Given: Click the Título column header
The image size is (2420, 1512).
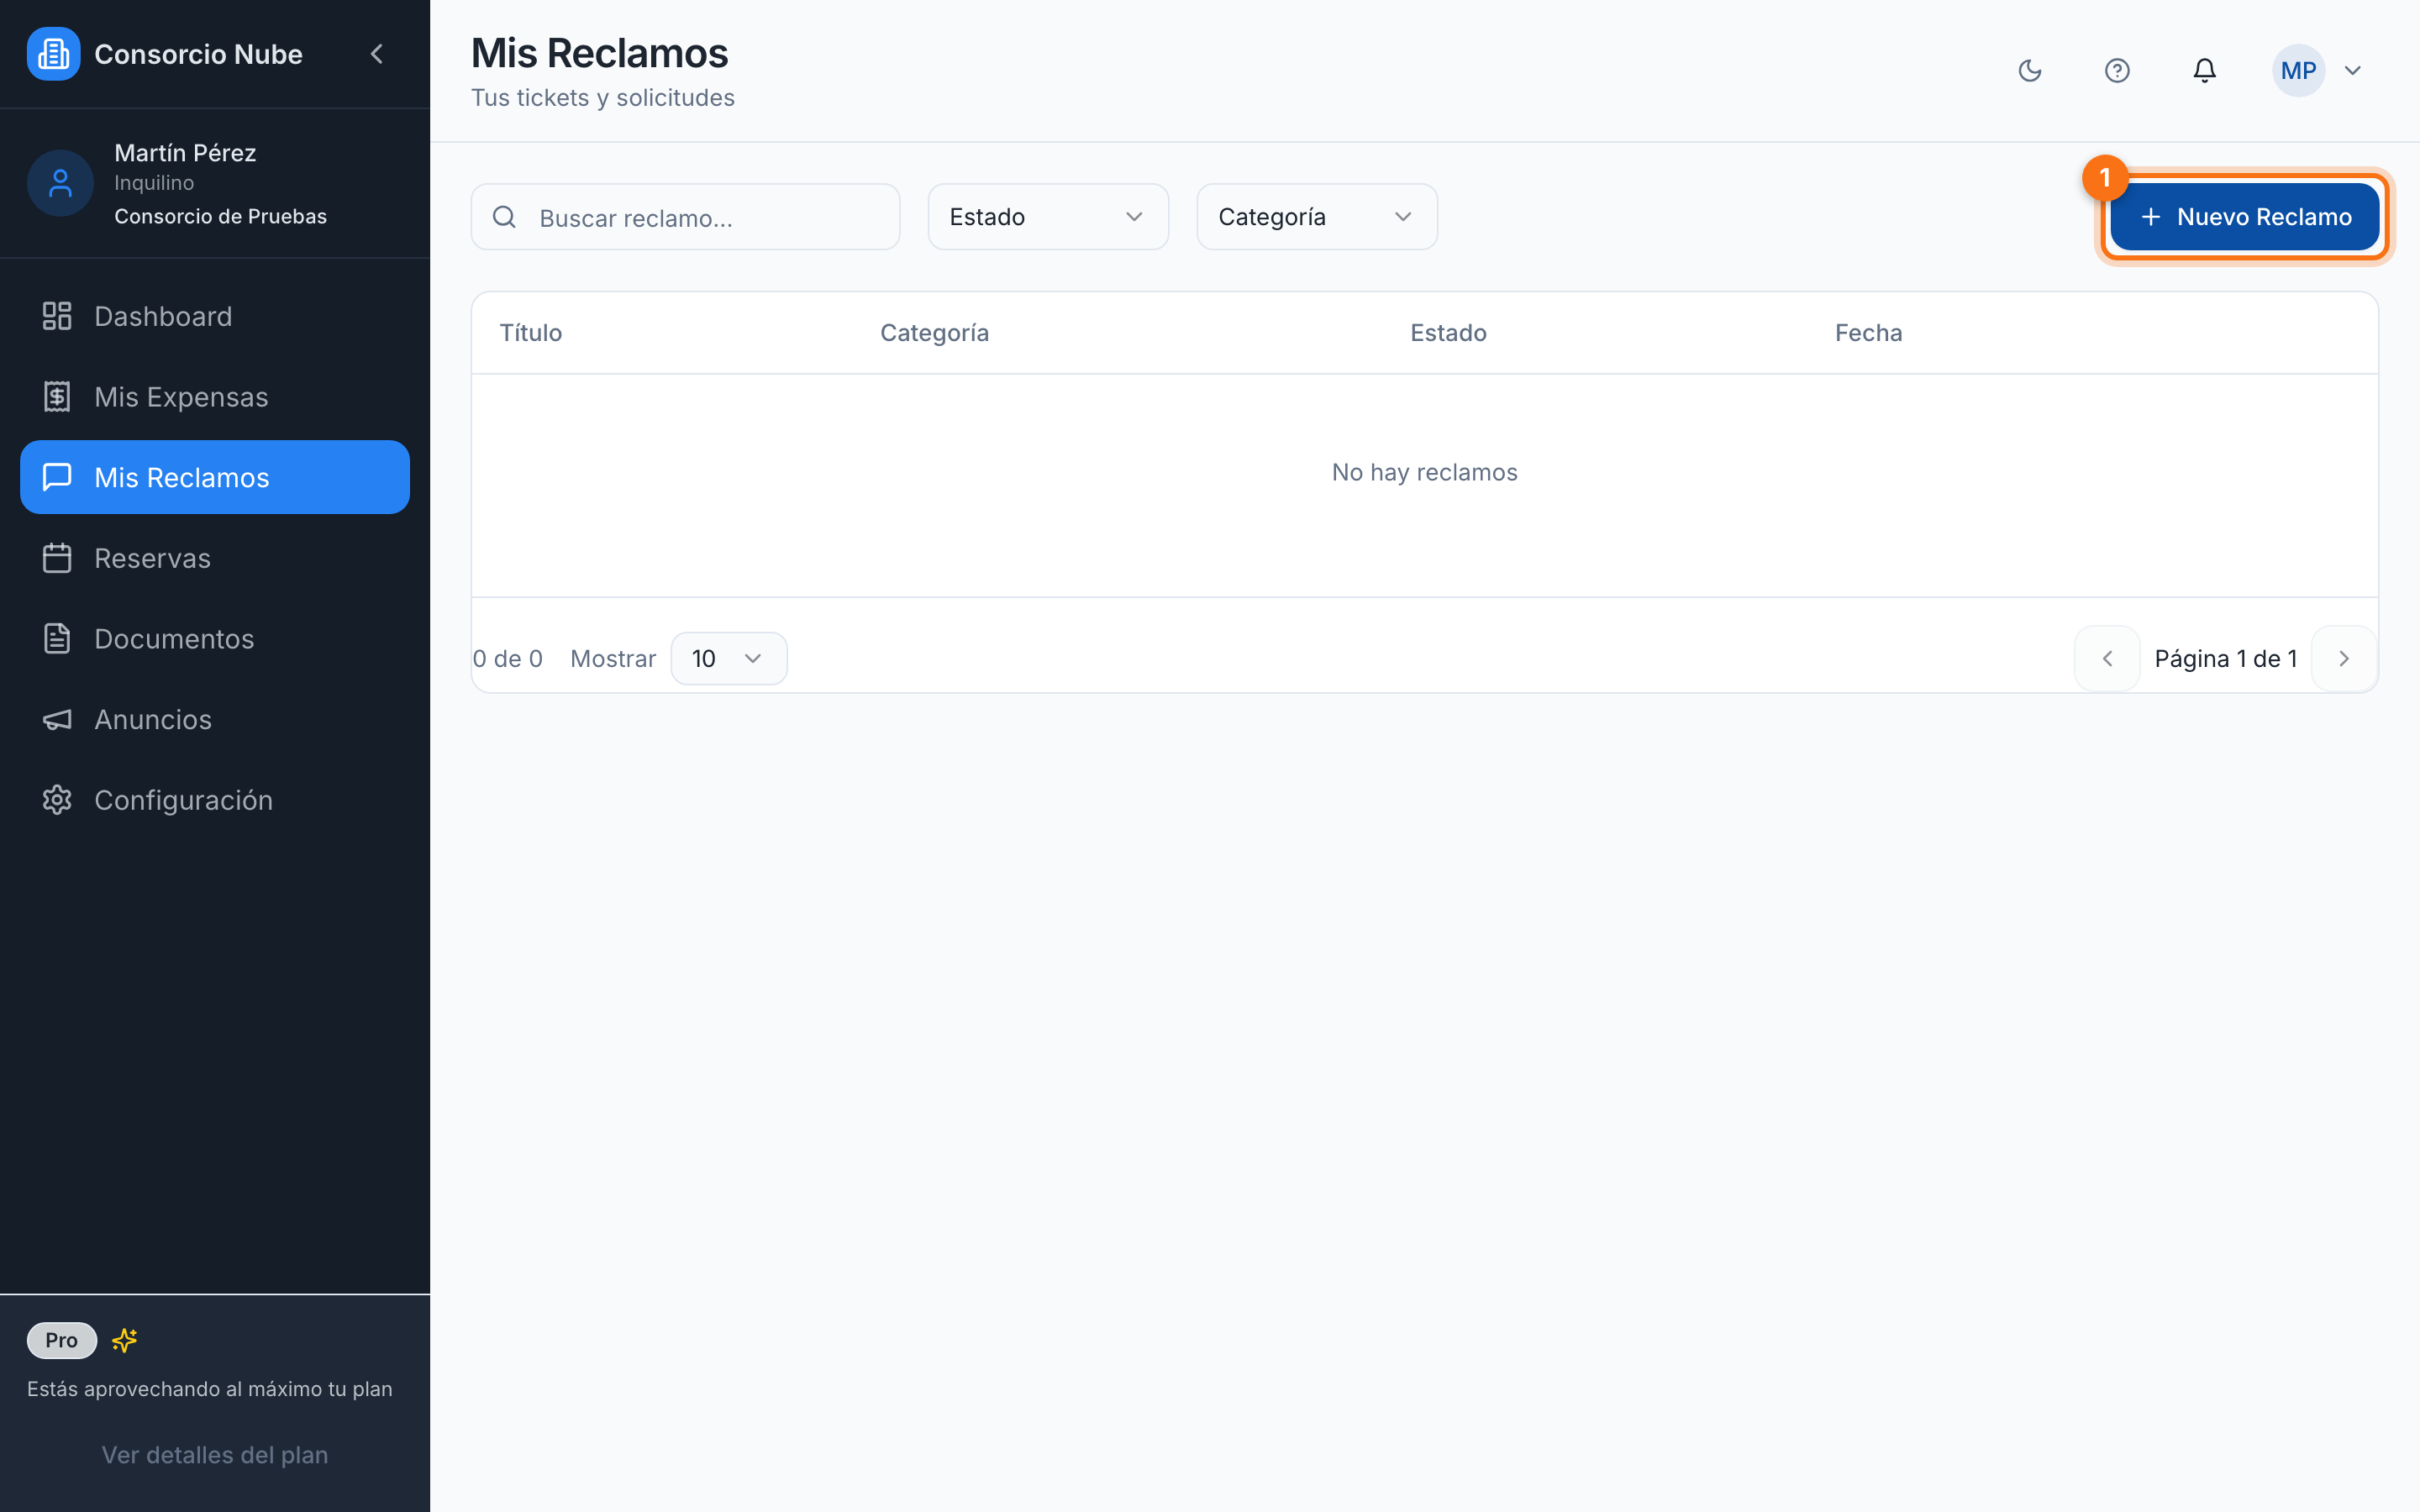Looking at the screenshot, I should click(531, 333).
